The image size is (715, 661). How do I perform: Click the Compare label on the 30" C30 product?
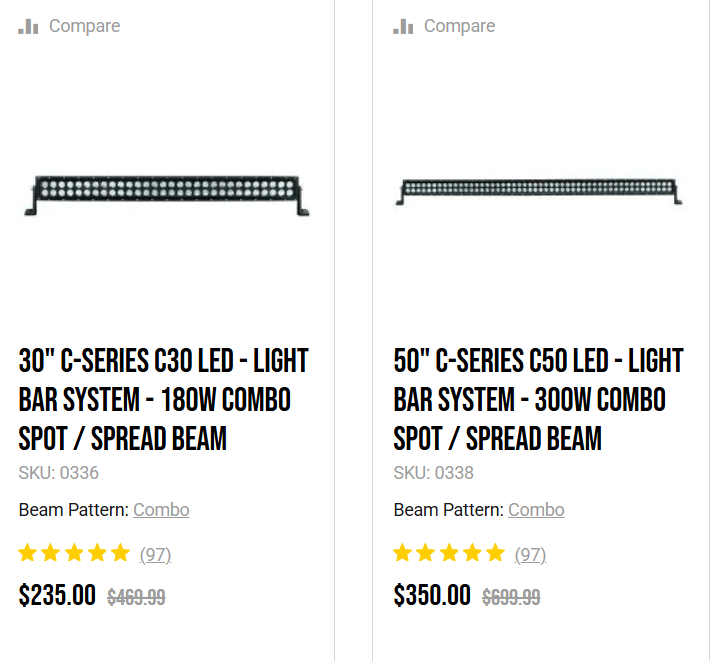(84, 26)
